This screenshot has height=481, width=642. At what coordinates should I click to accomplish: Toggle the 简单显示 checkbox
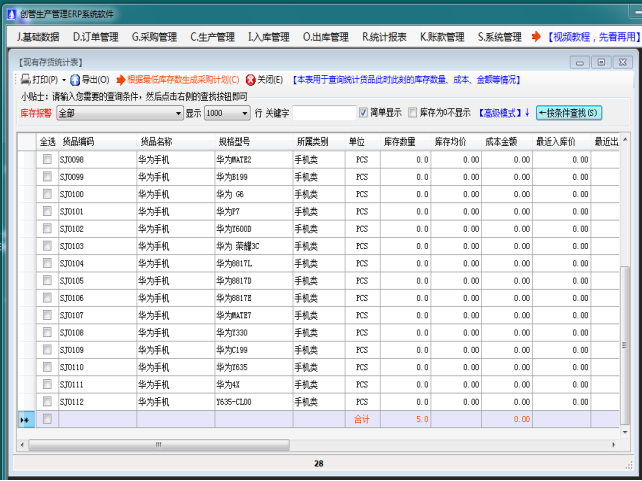(x=364, y=113)
